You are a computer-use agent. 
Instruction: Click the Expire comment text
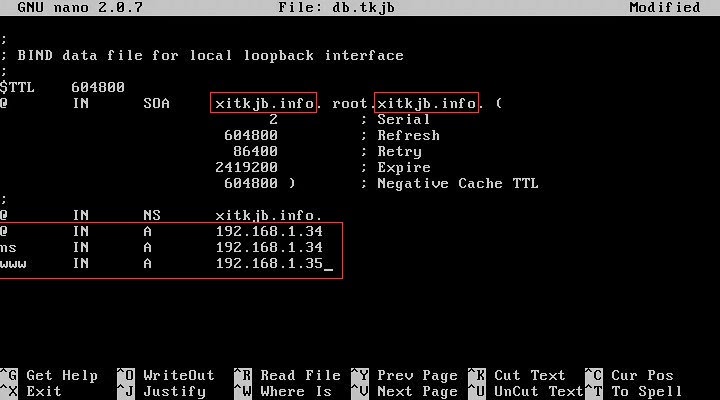404,167
